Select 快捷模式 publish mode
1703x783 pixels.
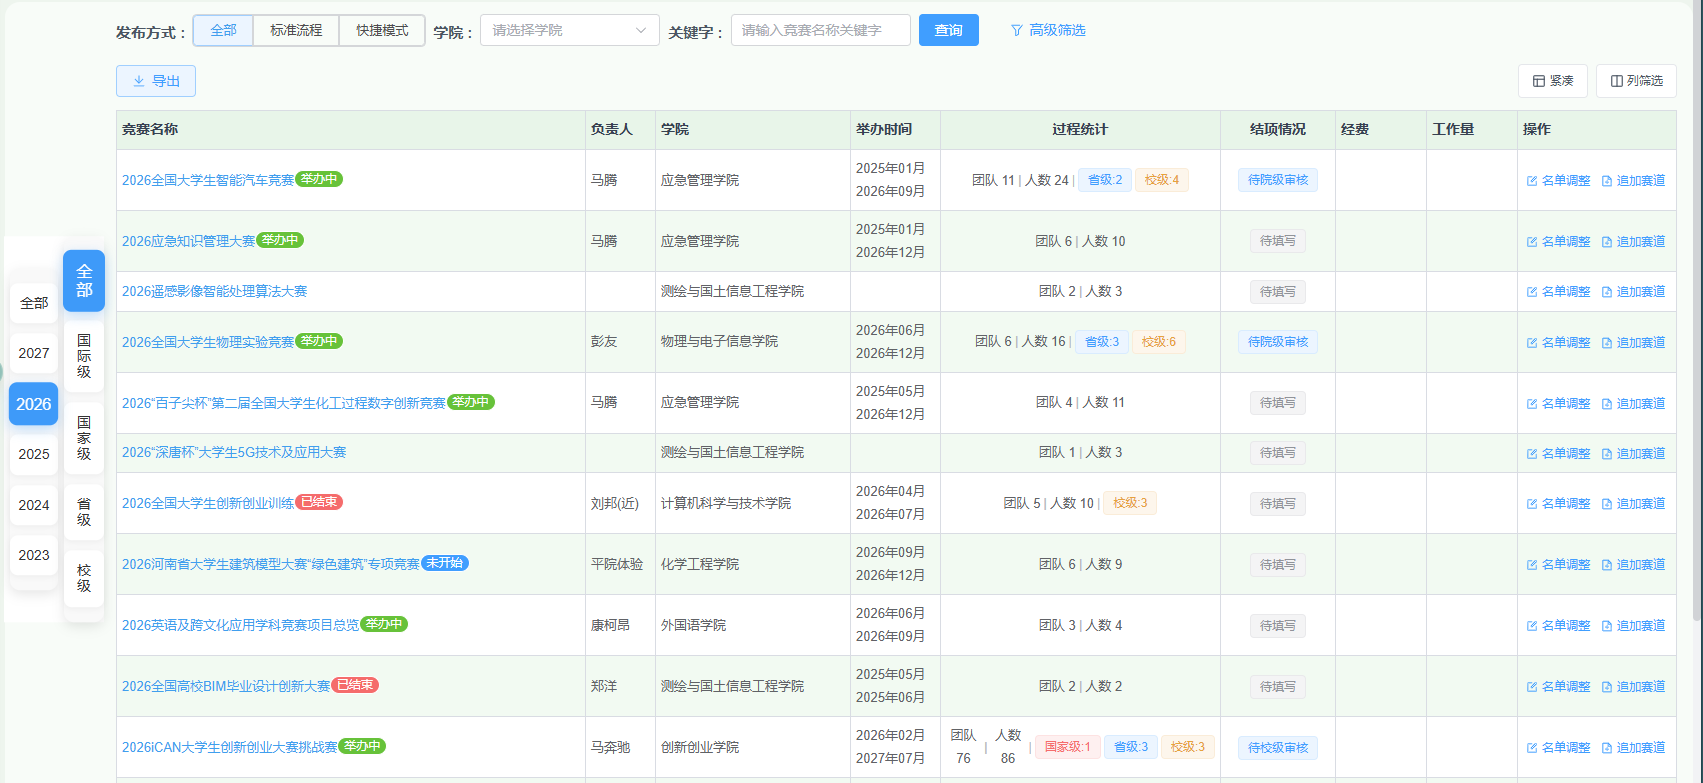[x=382, y=30]
